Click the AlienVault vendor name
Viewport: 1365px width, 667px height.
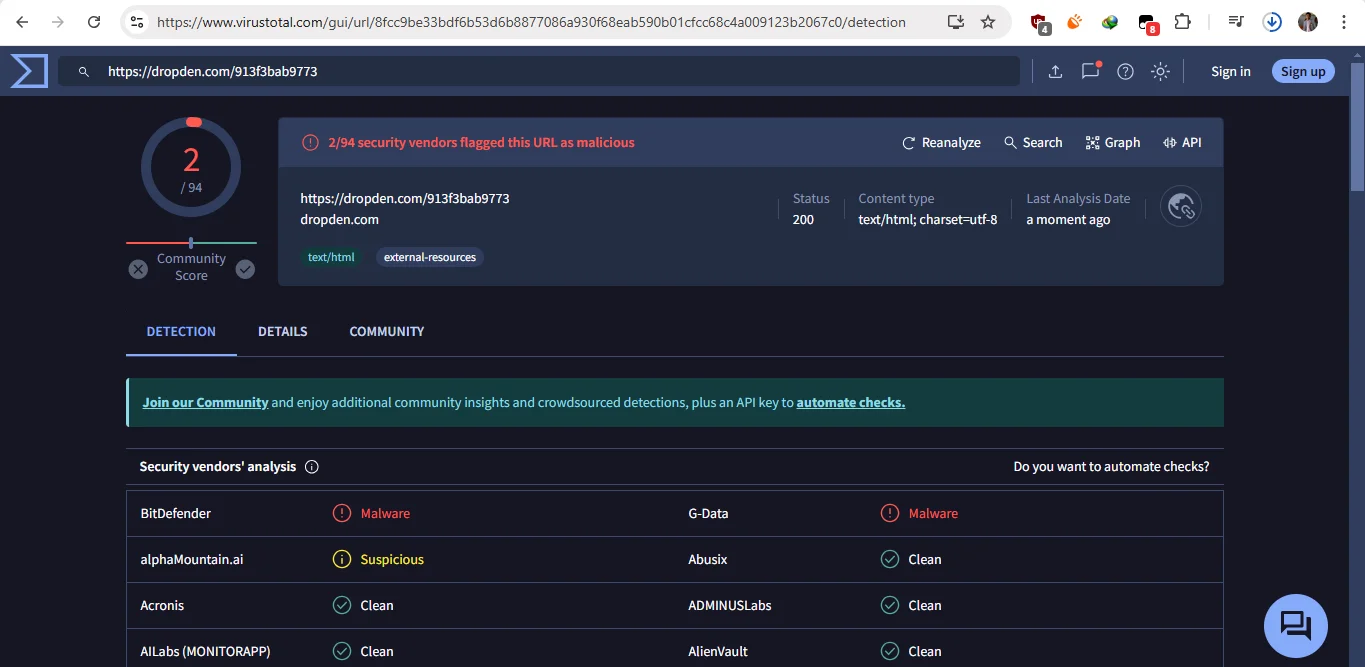[718, 652]
